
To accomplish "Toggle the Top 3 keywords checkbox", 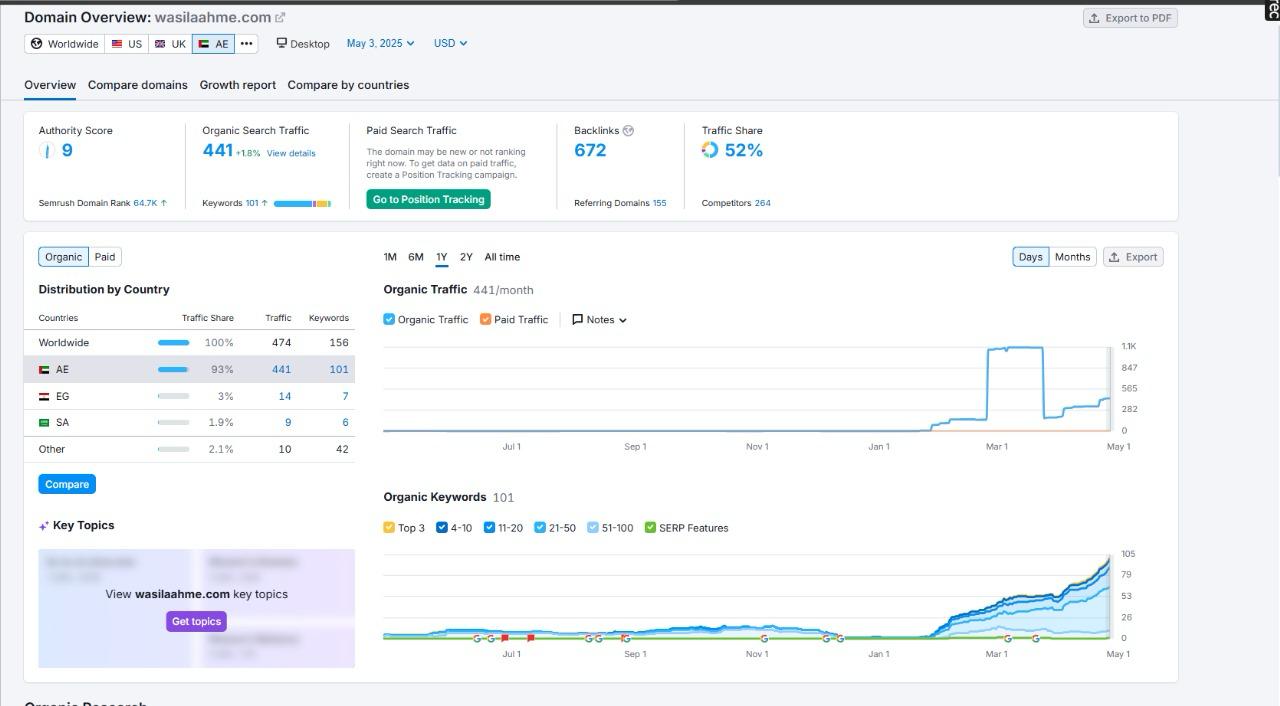I will [x=389, y=528].
